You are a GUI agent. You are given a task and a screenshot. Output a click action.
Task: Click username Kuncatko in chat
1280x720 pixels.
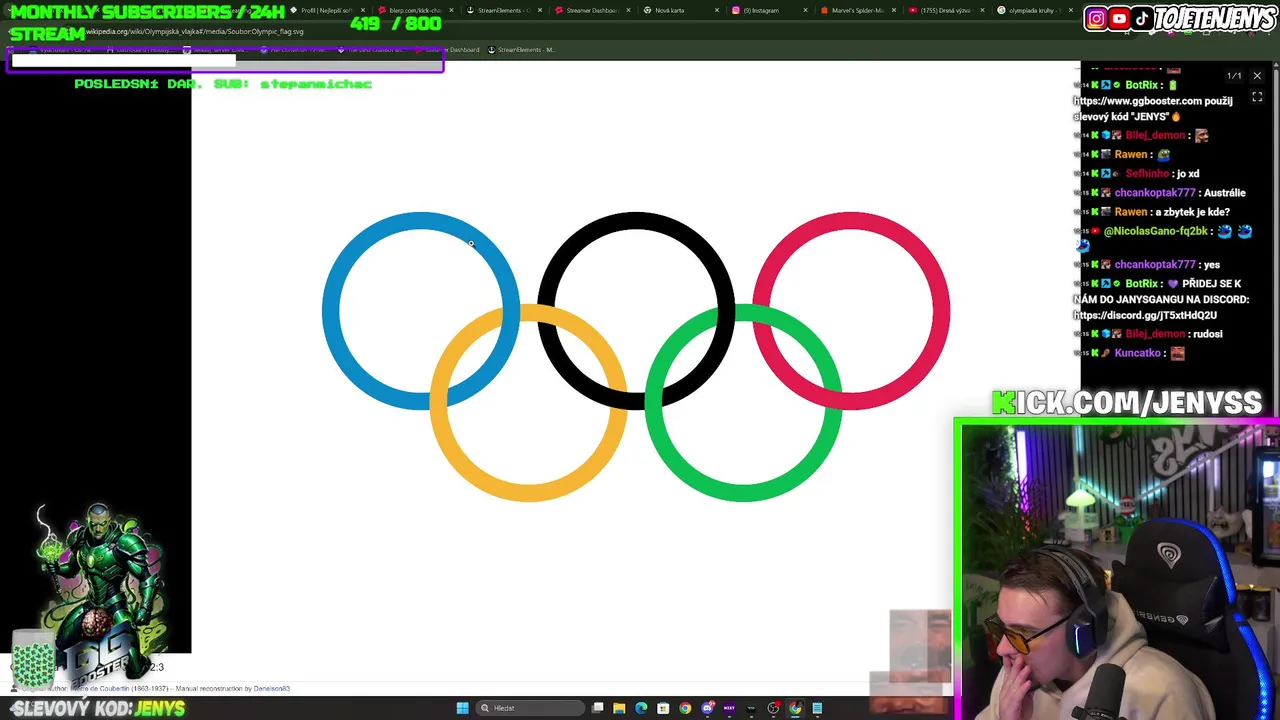1137,353
